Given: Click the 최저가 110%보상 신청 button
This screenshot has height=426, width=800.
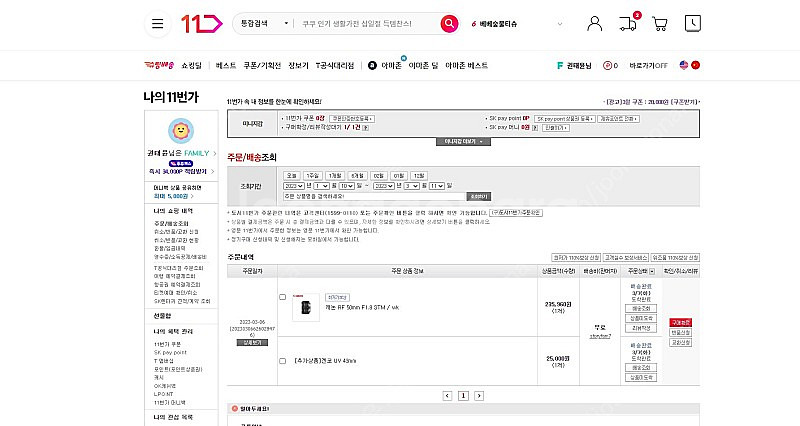Looking at the screenshot, I should tap(576, 258).
